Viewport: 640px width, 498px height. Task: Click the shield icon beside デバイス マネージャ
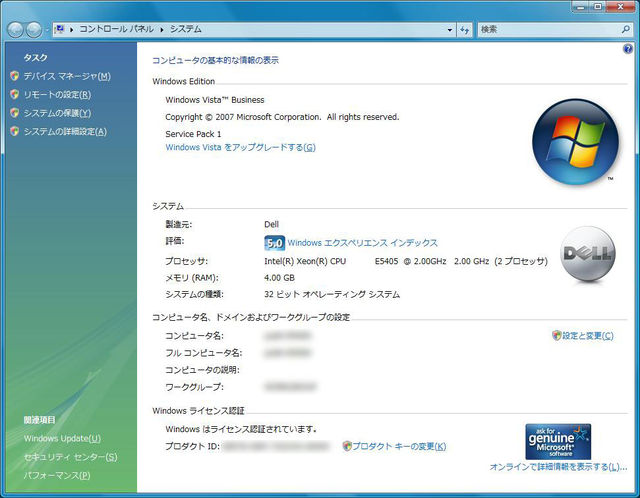click(x=15, y=76)
